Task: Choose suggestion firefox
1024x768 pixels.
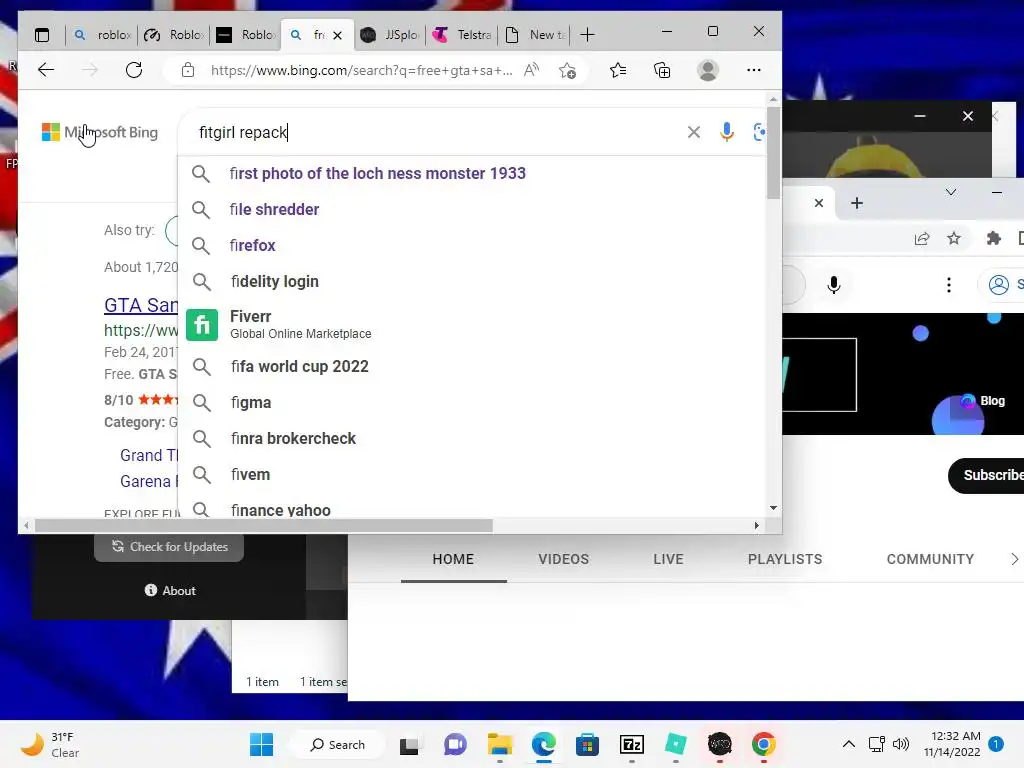Action: tap(472, 246)
